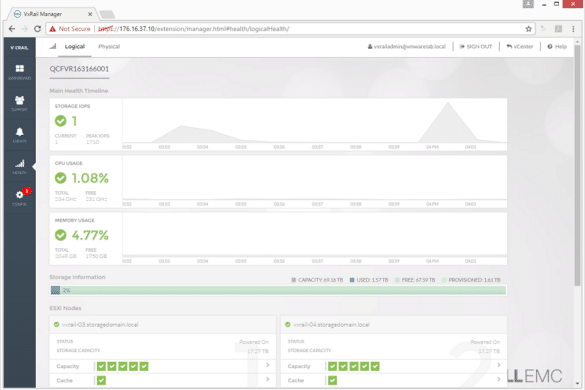Screen dimensions: 585x390
Task: Click the Storage IOPS green check icon
Action: pos(60,121)
